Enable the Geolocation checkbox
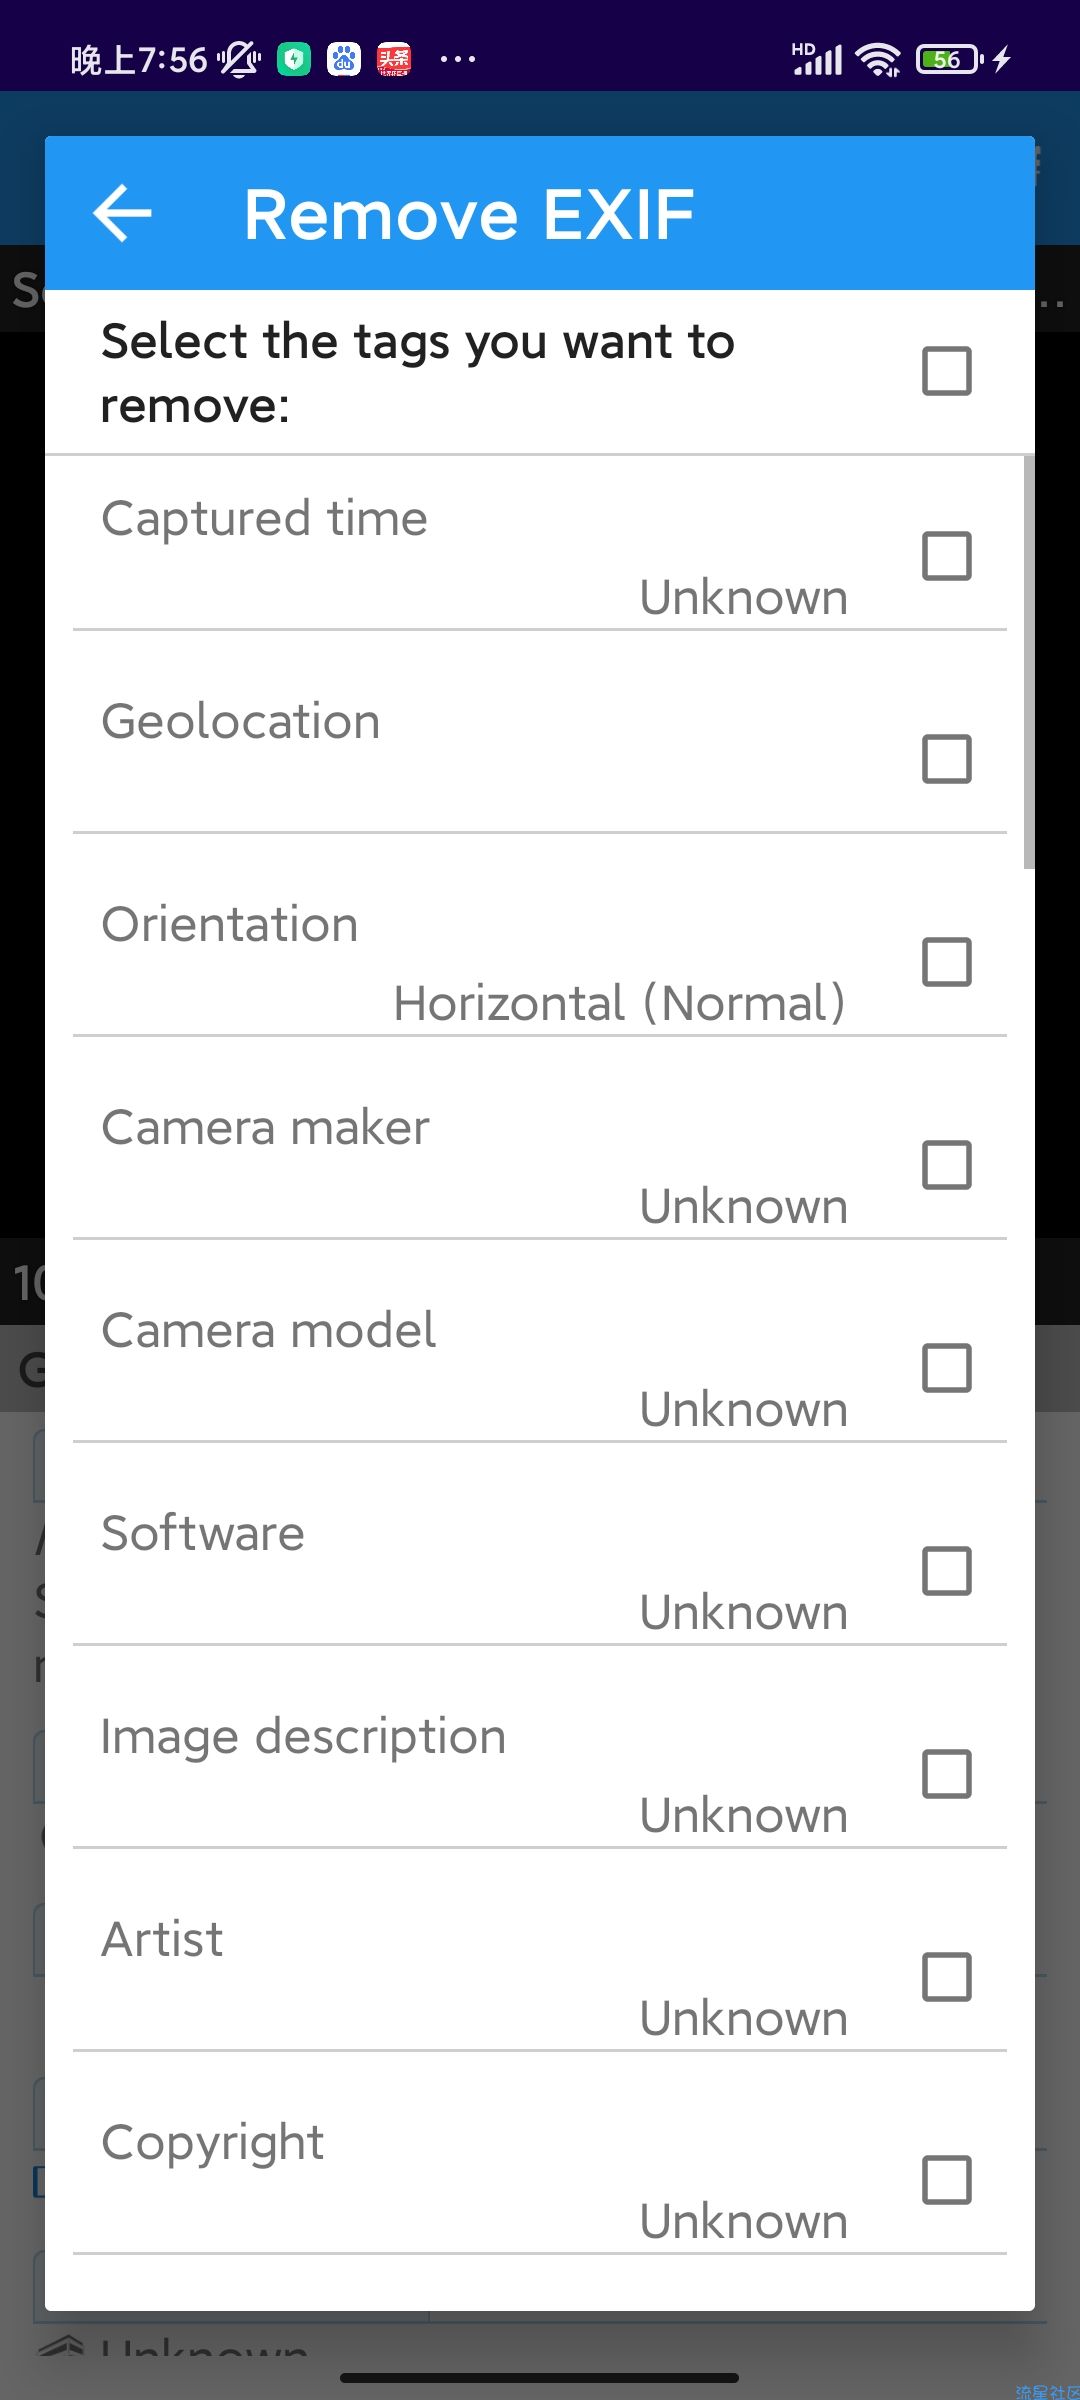 coord(947,759)
